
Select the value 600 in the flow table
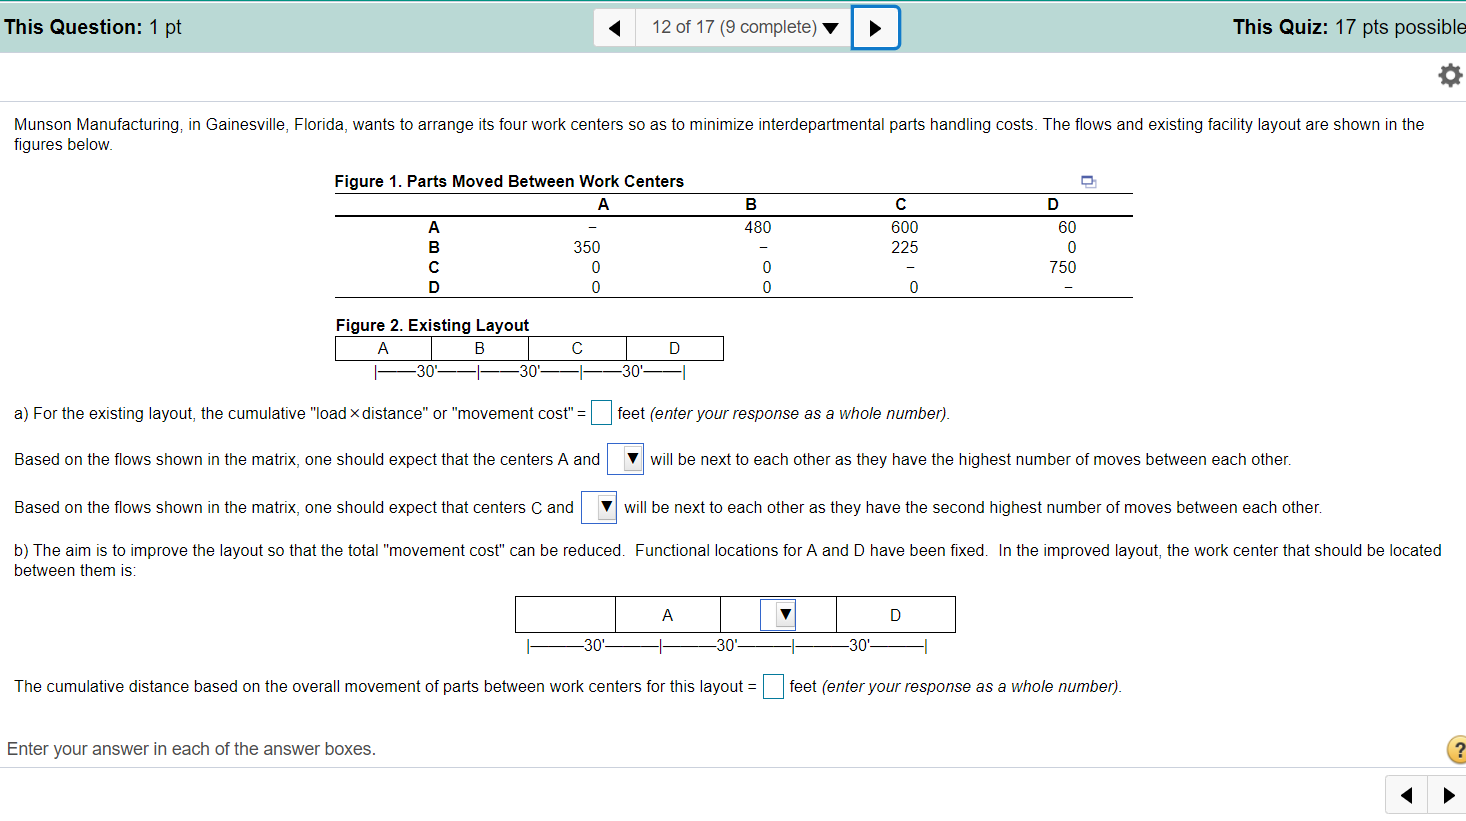[905, 227]
